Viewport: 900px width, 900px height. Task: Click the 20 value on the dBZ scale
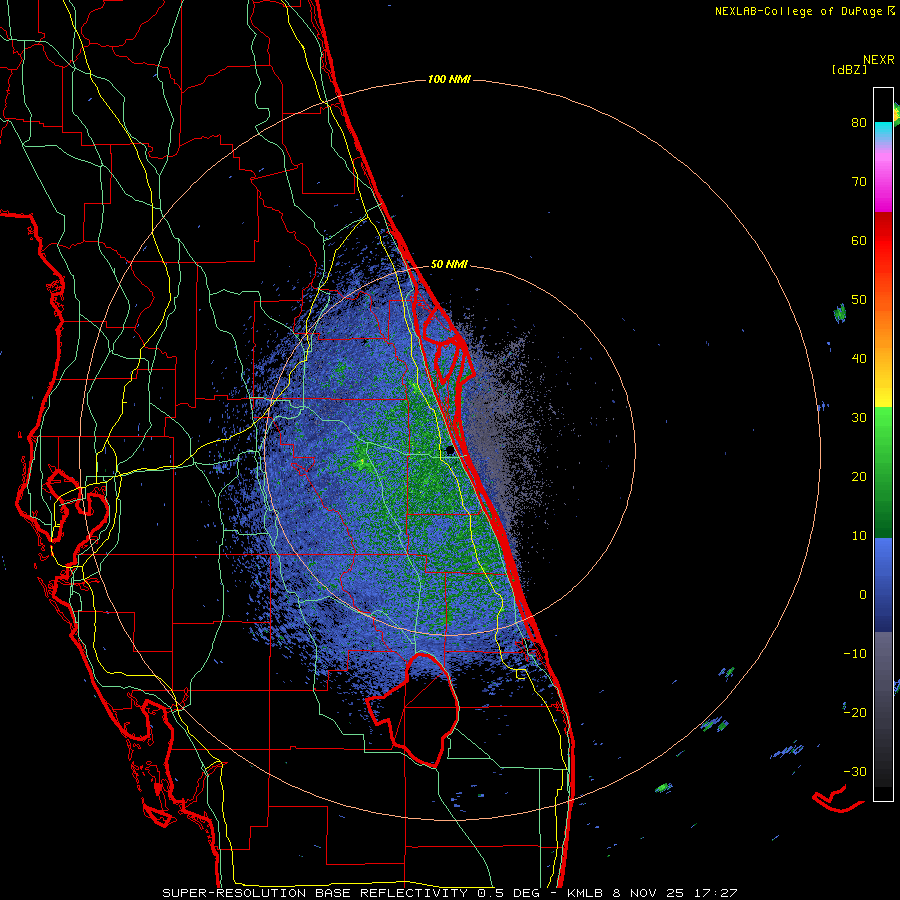859,476
